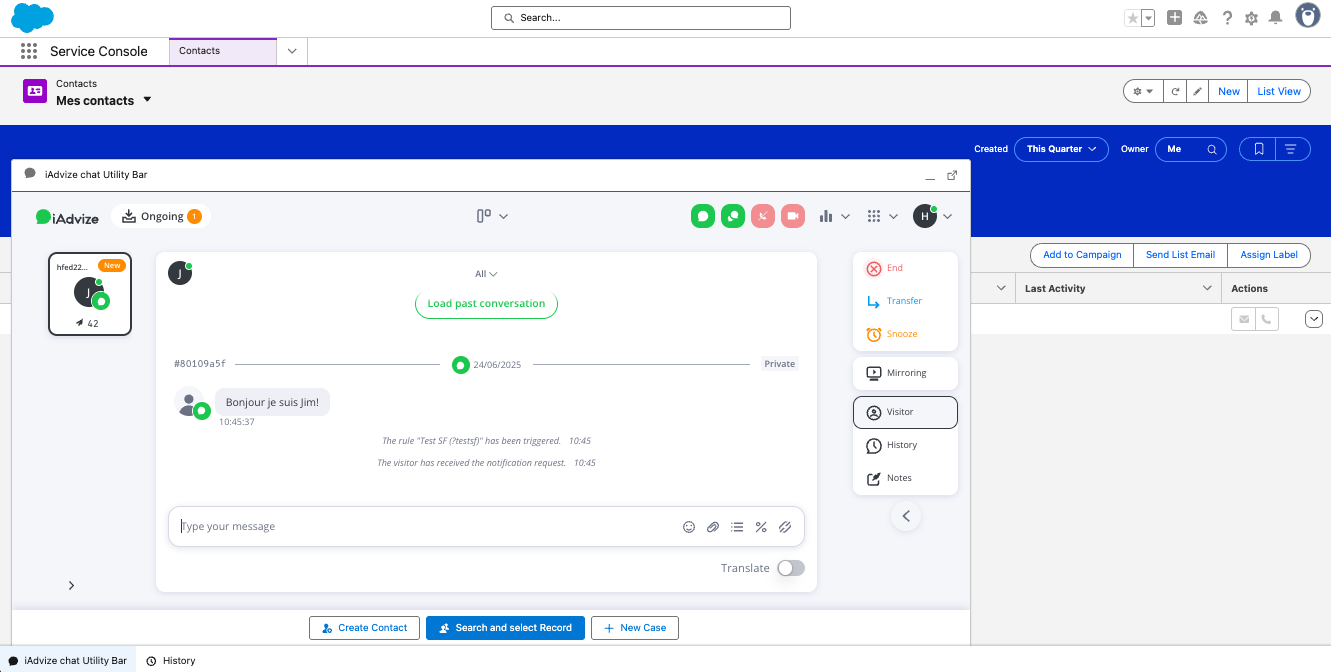Open the Salesforce help question mark
The width and height of the screenshot is (1331, 672).
[x=1227, y=18]
